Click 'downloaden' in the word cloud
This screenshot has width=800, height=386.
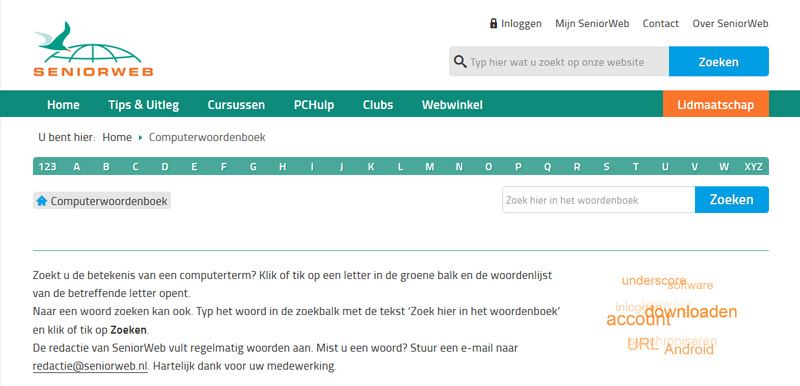[x=691, y=312]
